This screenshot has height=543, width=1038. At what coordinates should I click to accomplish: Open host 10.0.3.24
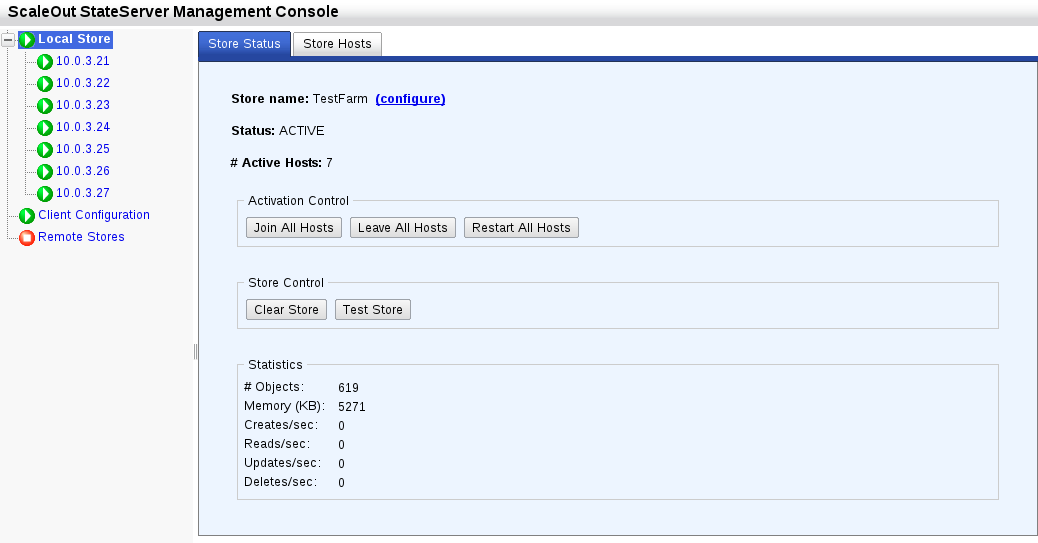point(83,126)
